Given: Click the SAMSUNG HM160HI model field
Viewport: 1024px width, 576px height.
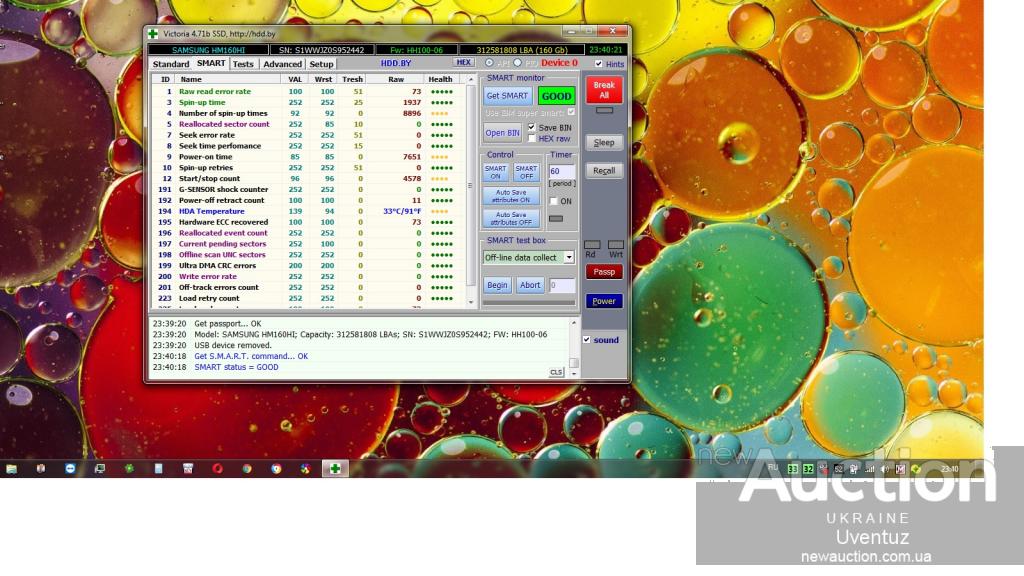Looking at the screenshot, I should (208, 50).
